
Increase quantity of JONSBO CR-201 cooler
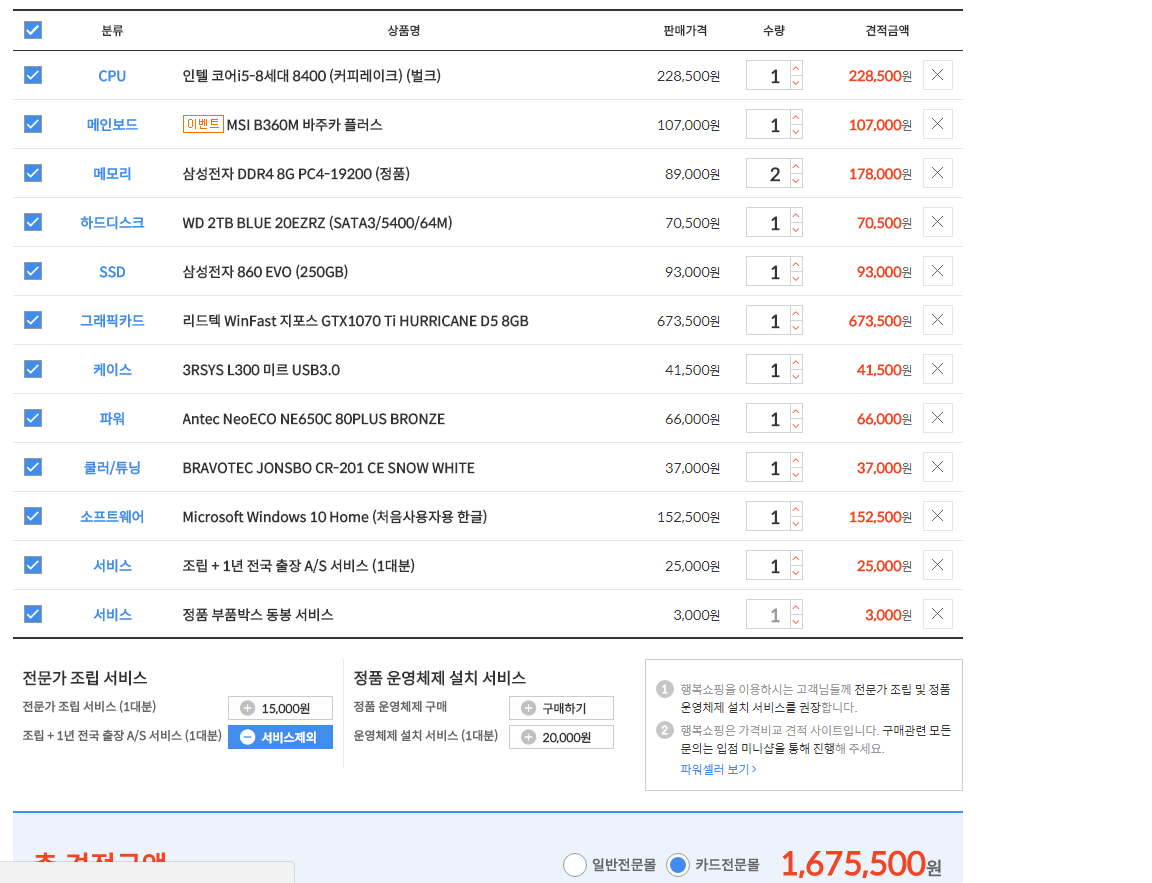[x=796, y=460]
